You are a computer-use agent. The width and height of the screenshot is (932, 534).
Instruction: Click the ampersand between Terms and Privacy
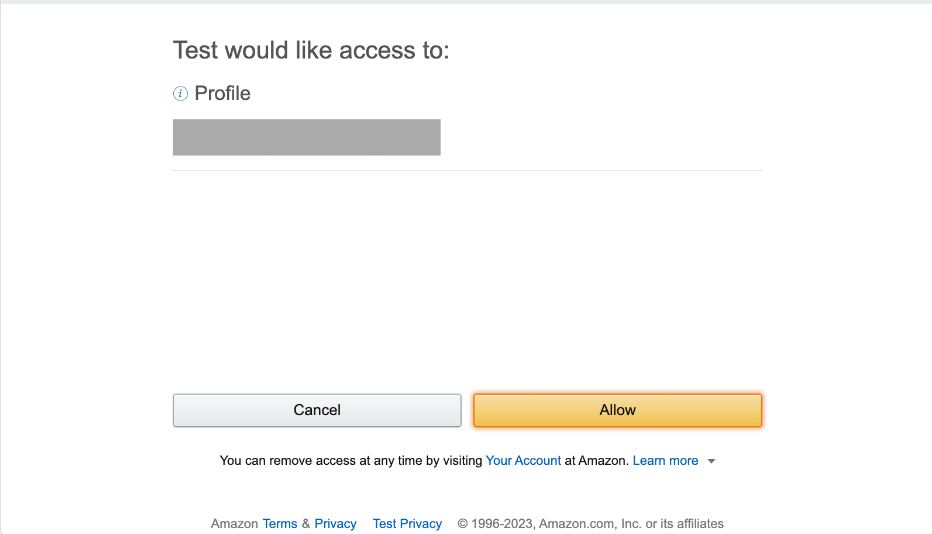[306, 524]
